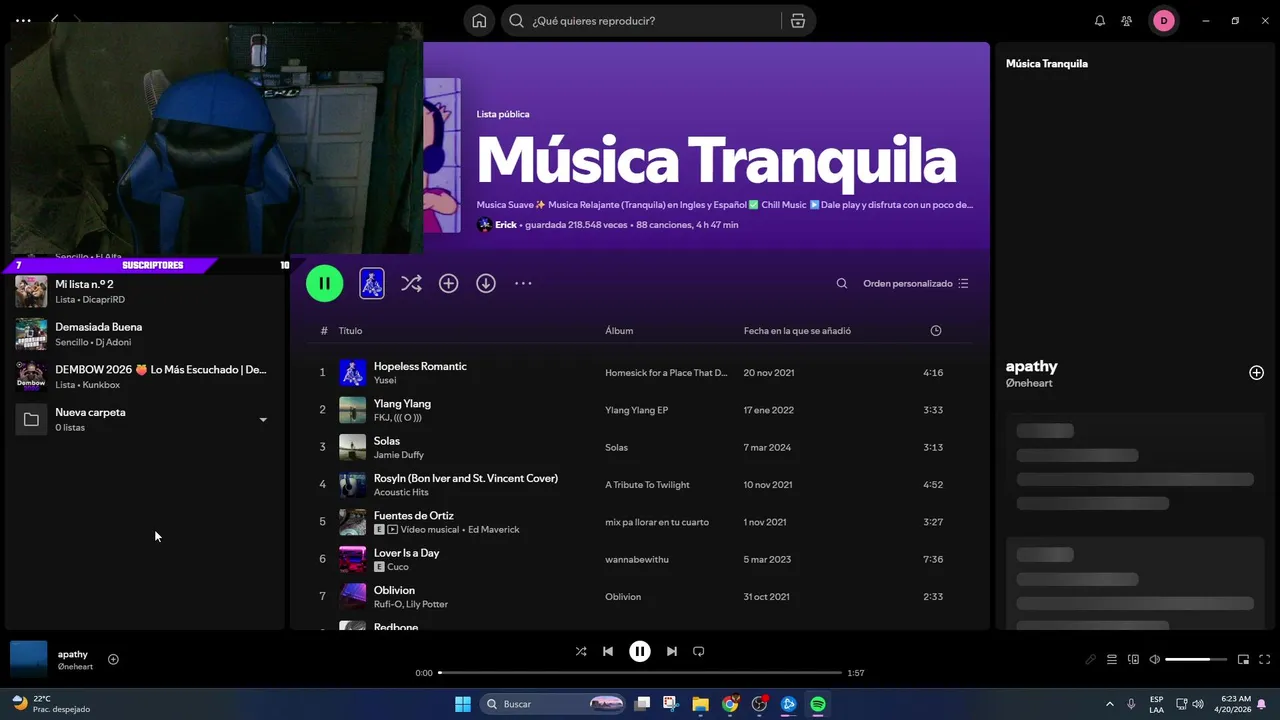The height and width of the screenshot is (720, 1280).
Task: Select track Oblivion by Rufi-O
Action: pos(640,597)
